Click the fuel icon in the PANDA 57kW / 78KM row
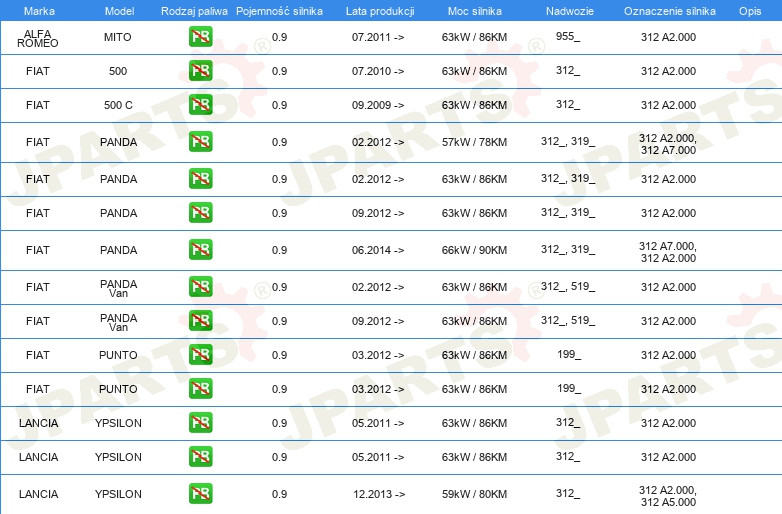Image resolution: width=782 pixels, height=514 pixels. click(x=200, y=142)
